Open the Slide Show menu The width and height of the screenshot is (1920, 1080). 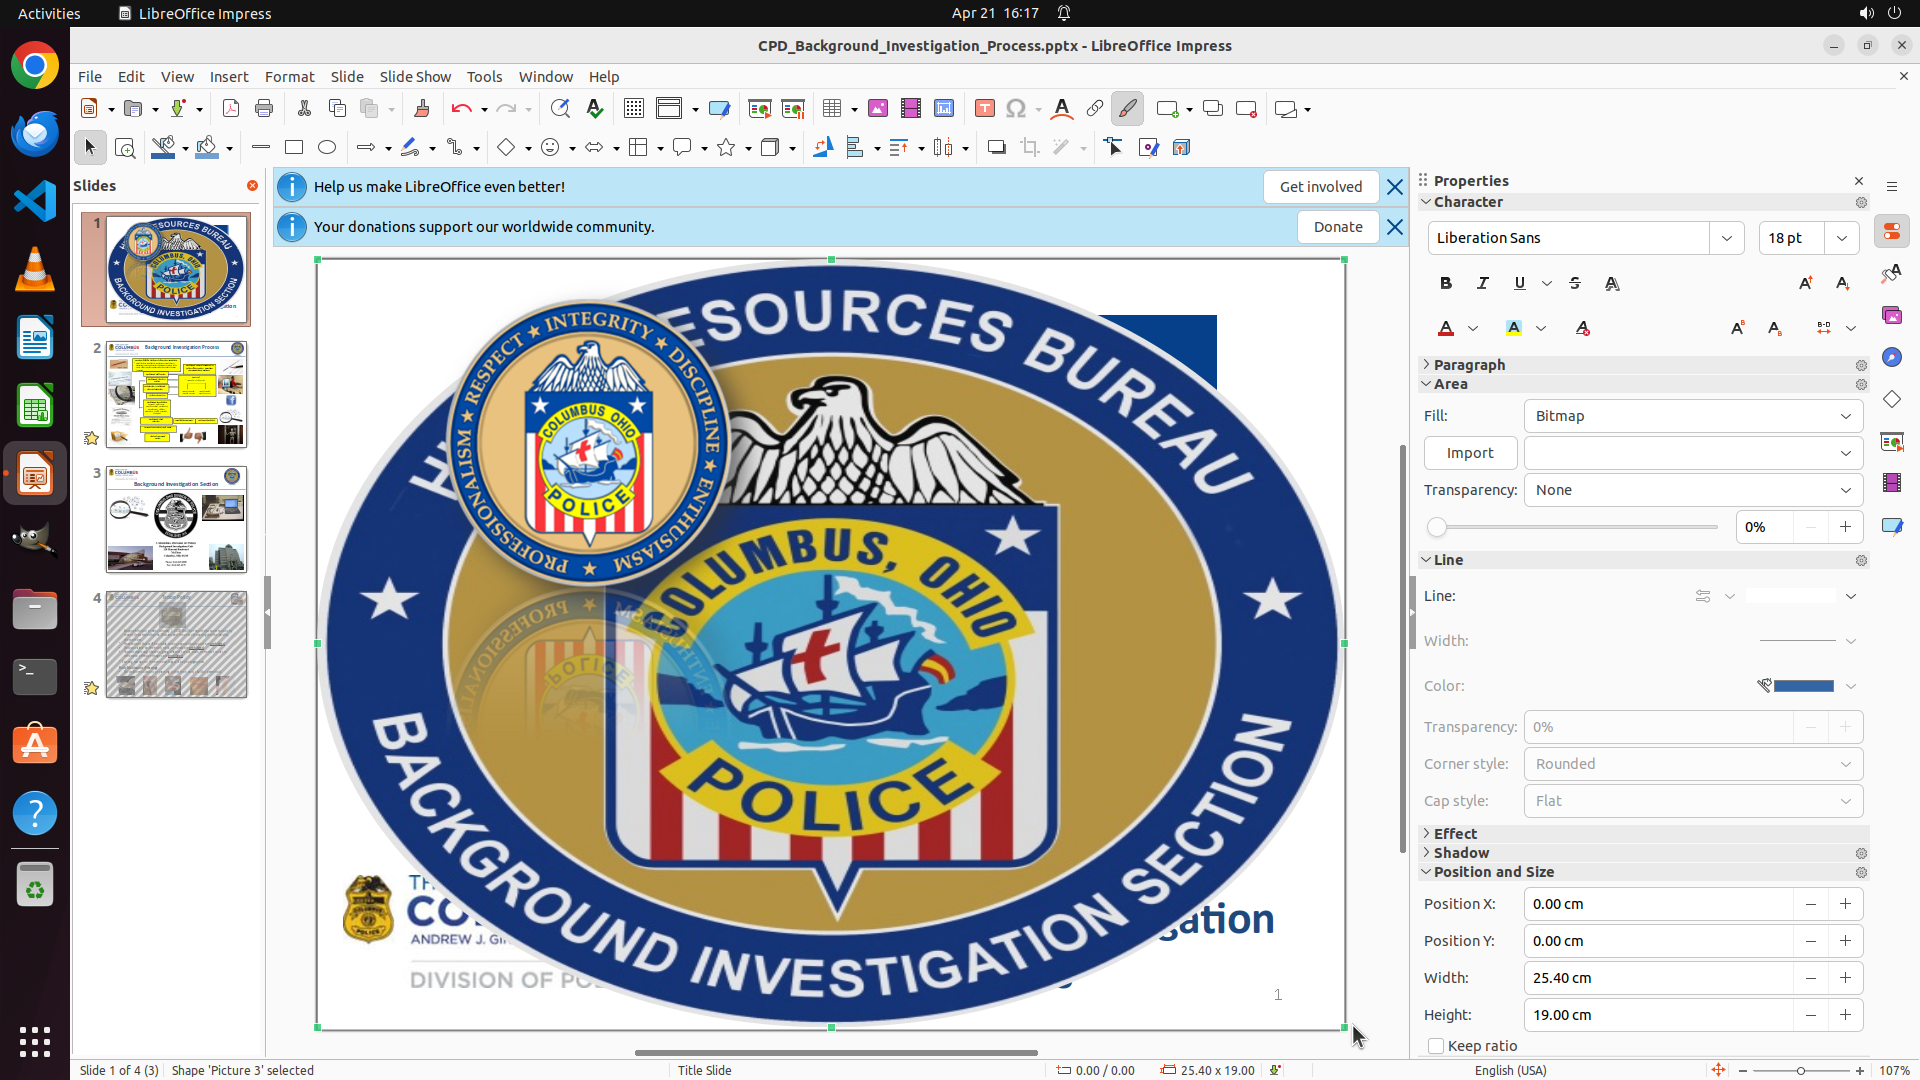415,77
